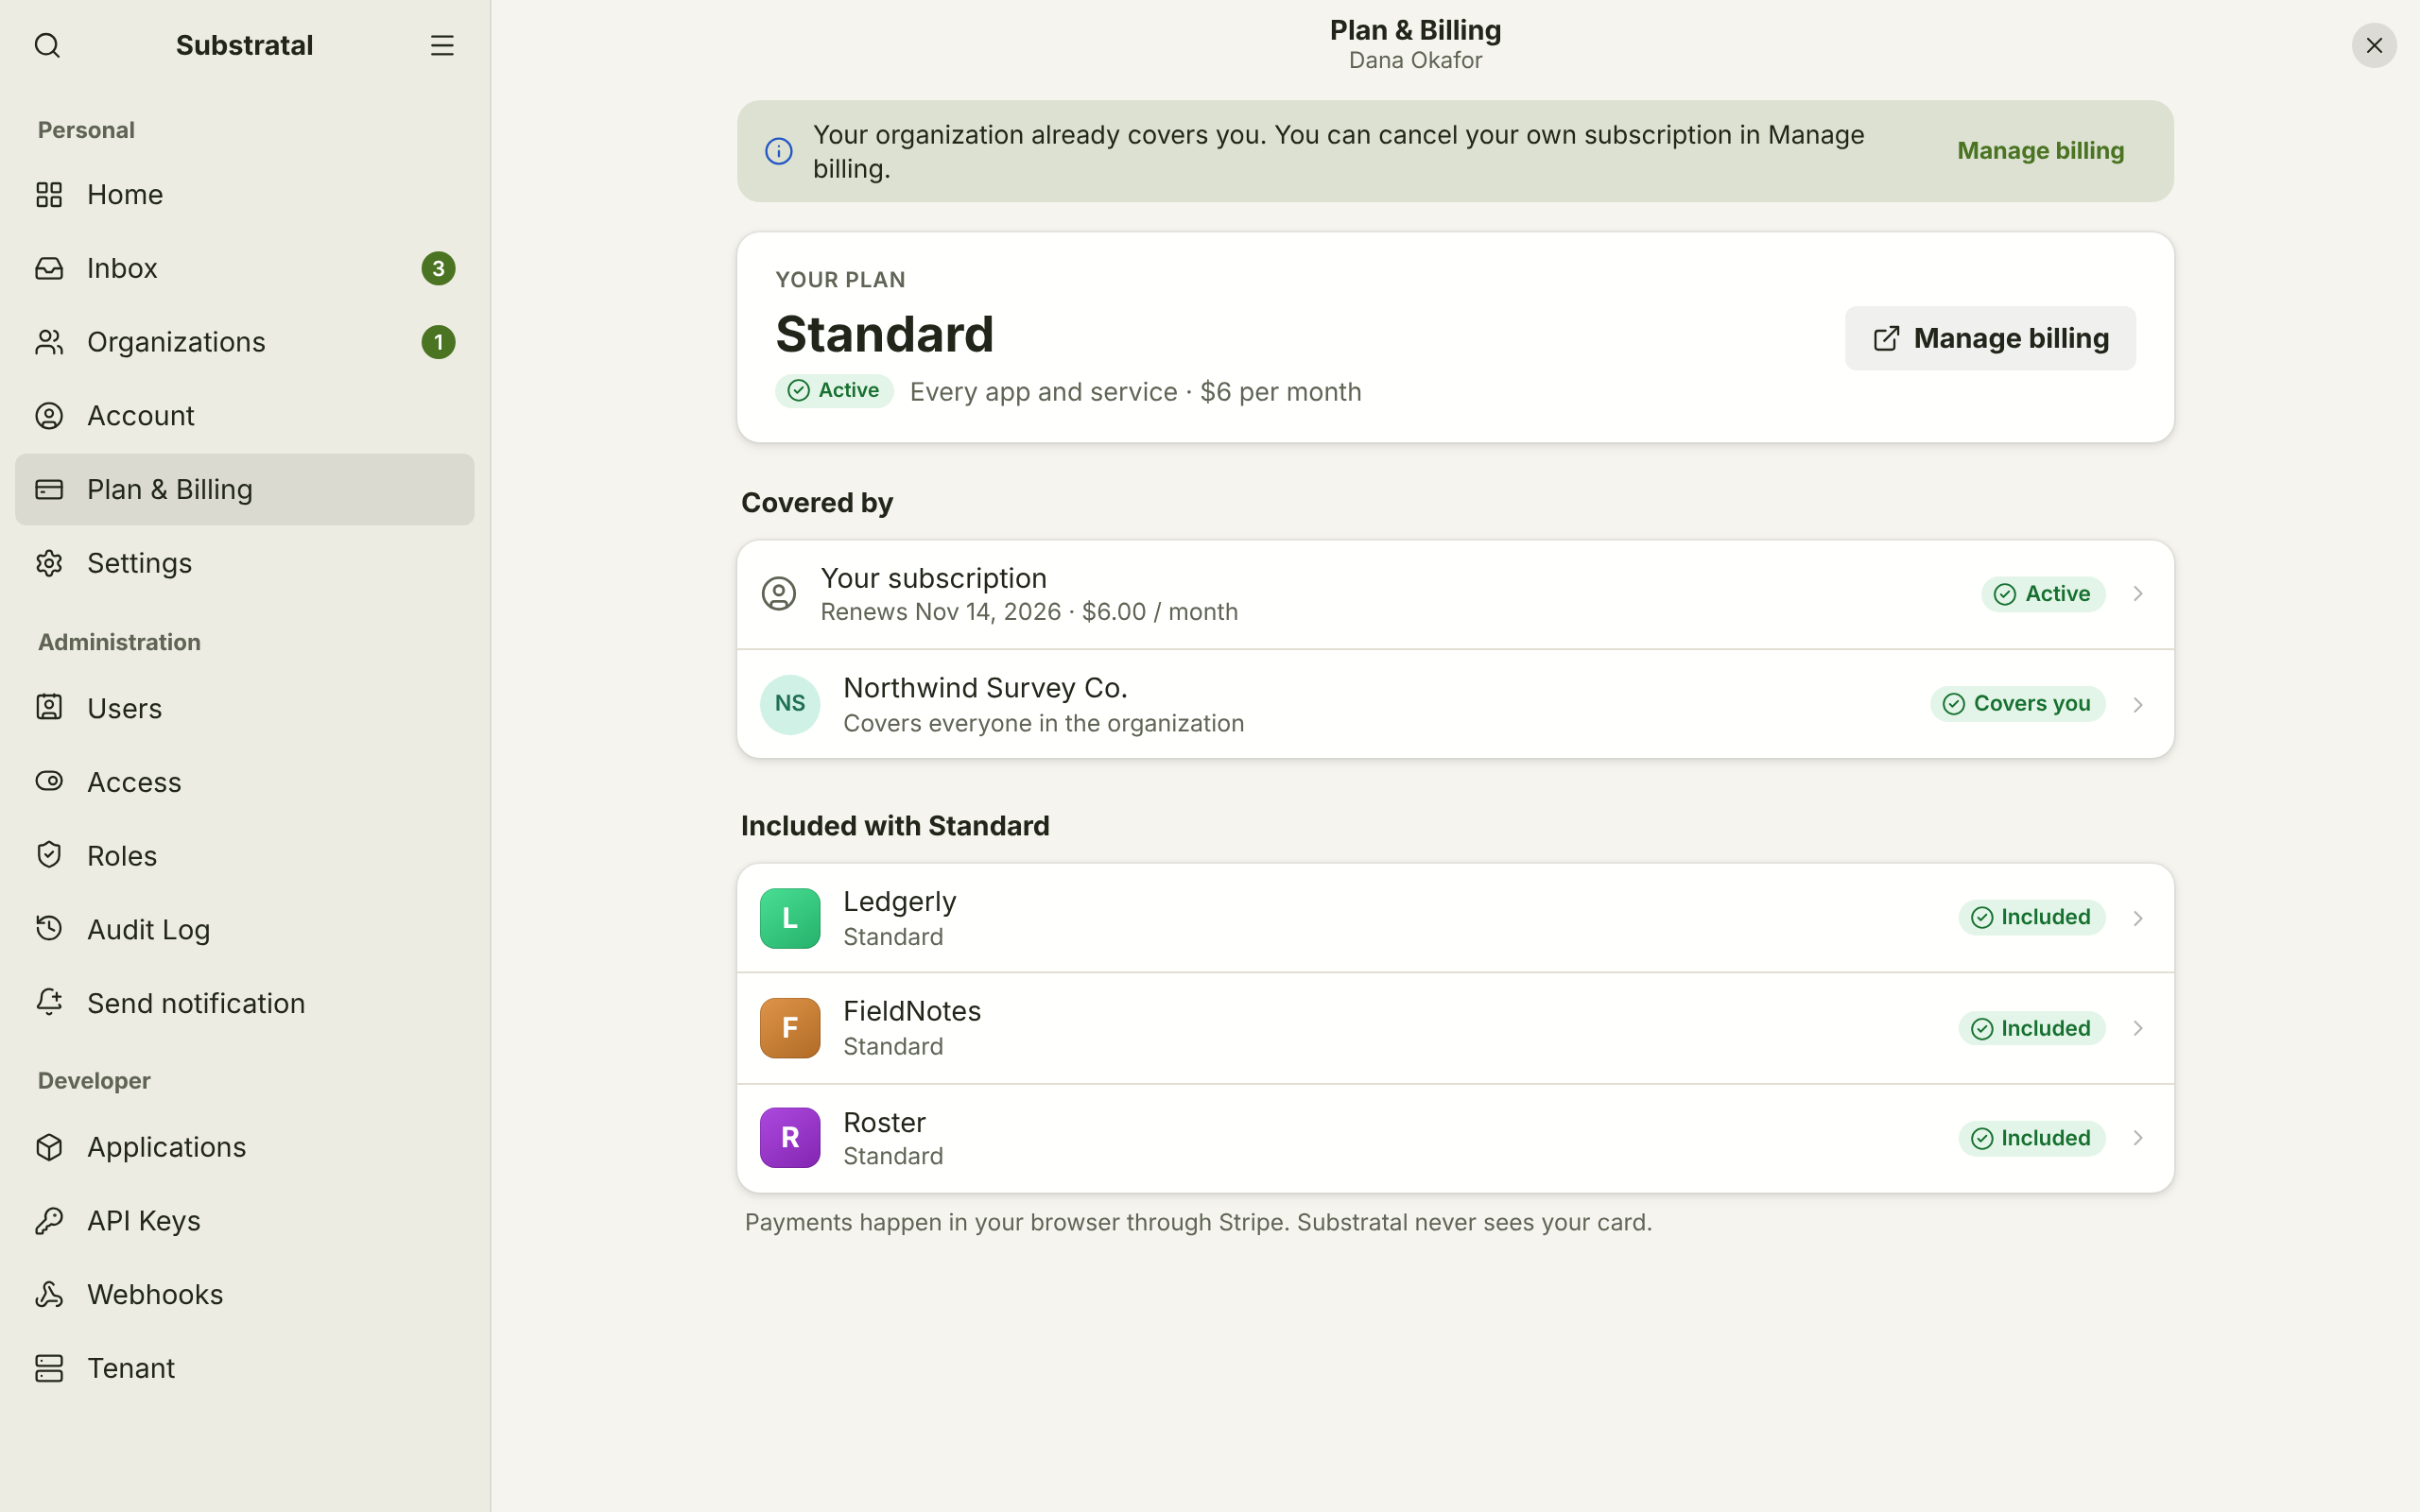This screenshot has height=1512, width=2420.
Task: Click the Organizations people icon
Action: pos(49,342)
